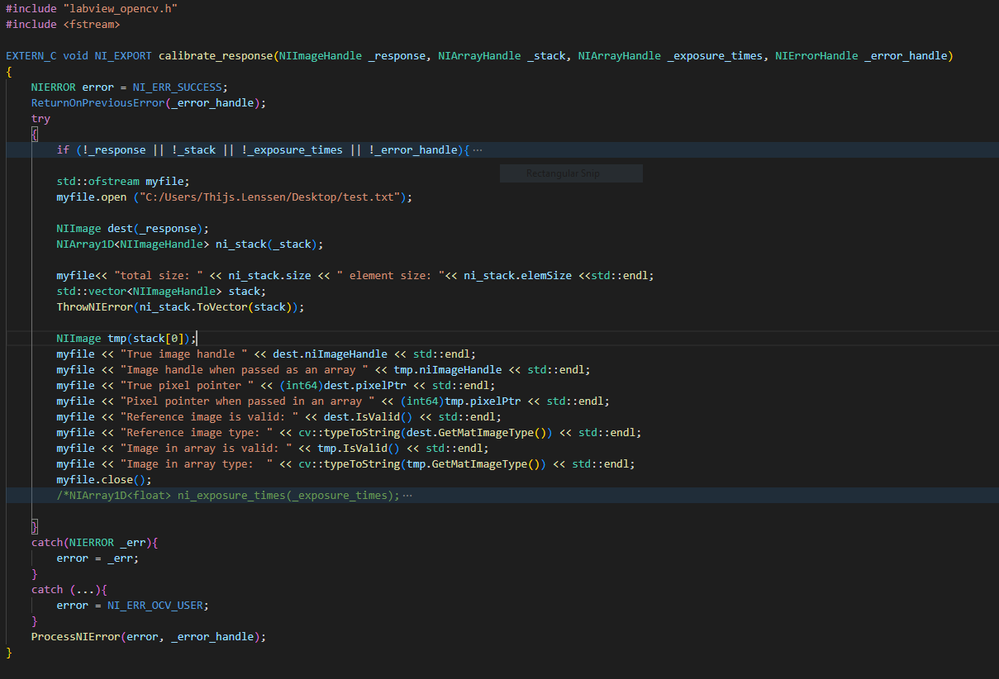The height and width of the screenshot is (679, 999).
Task: Select the EXTERN_C macro
Action: tap(31, 56)
